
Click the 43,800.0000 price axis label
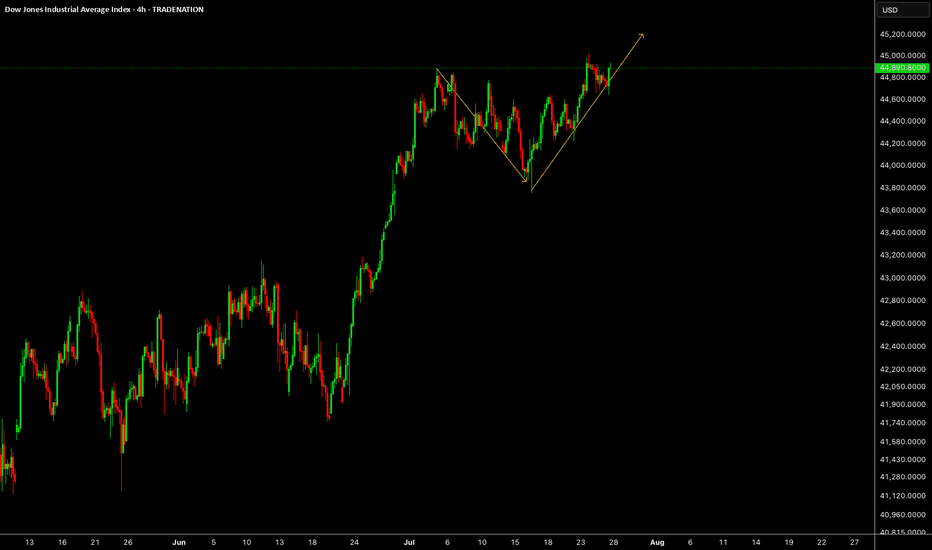[x=902, y=188]
